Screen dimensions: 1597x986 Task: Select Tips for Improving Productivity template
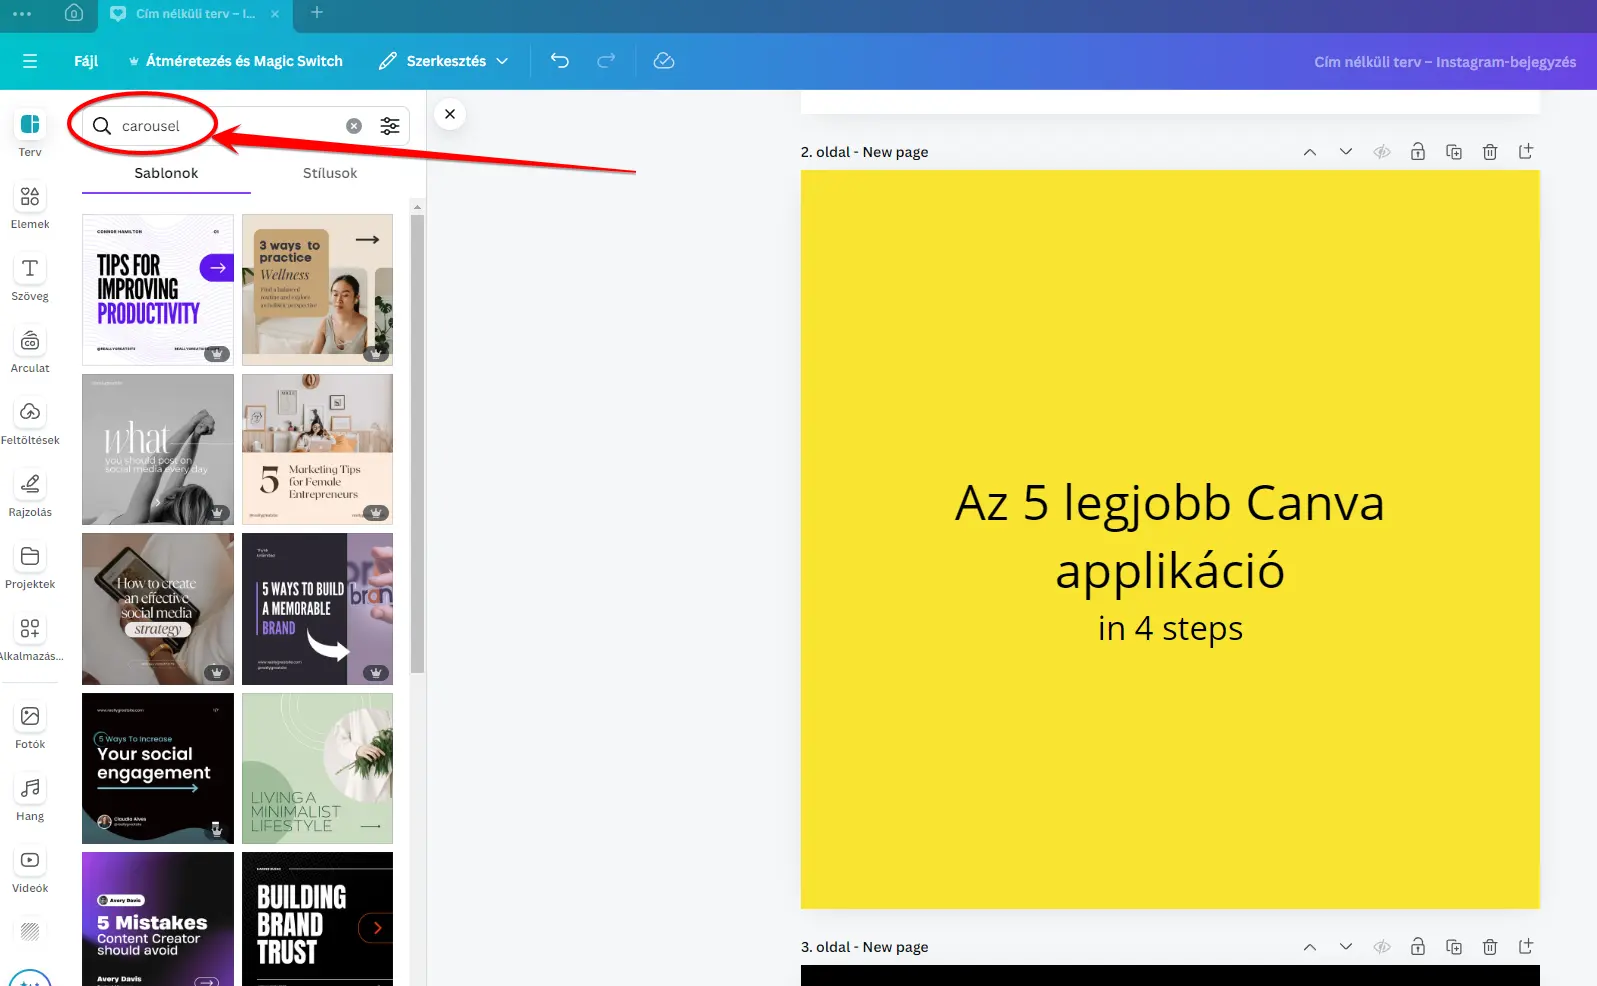(x=158, y=290)
